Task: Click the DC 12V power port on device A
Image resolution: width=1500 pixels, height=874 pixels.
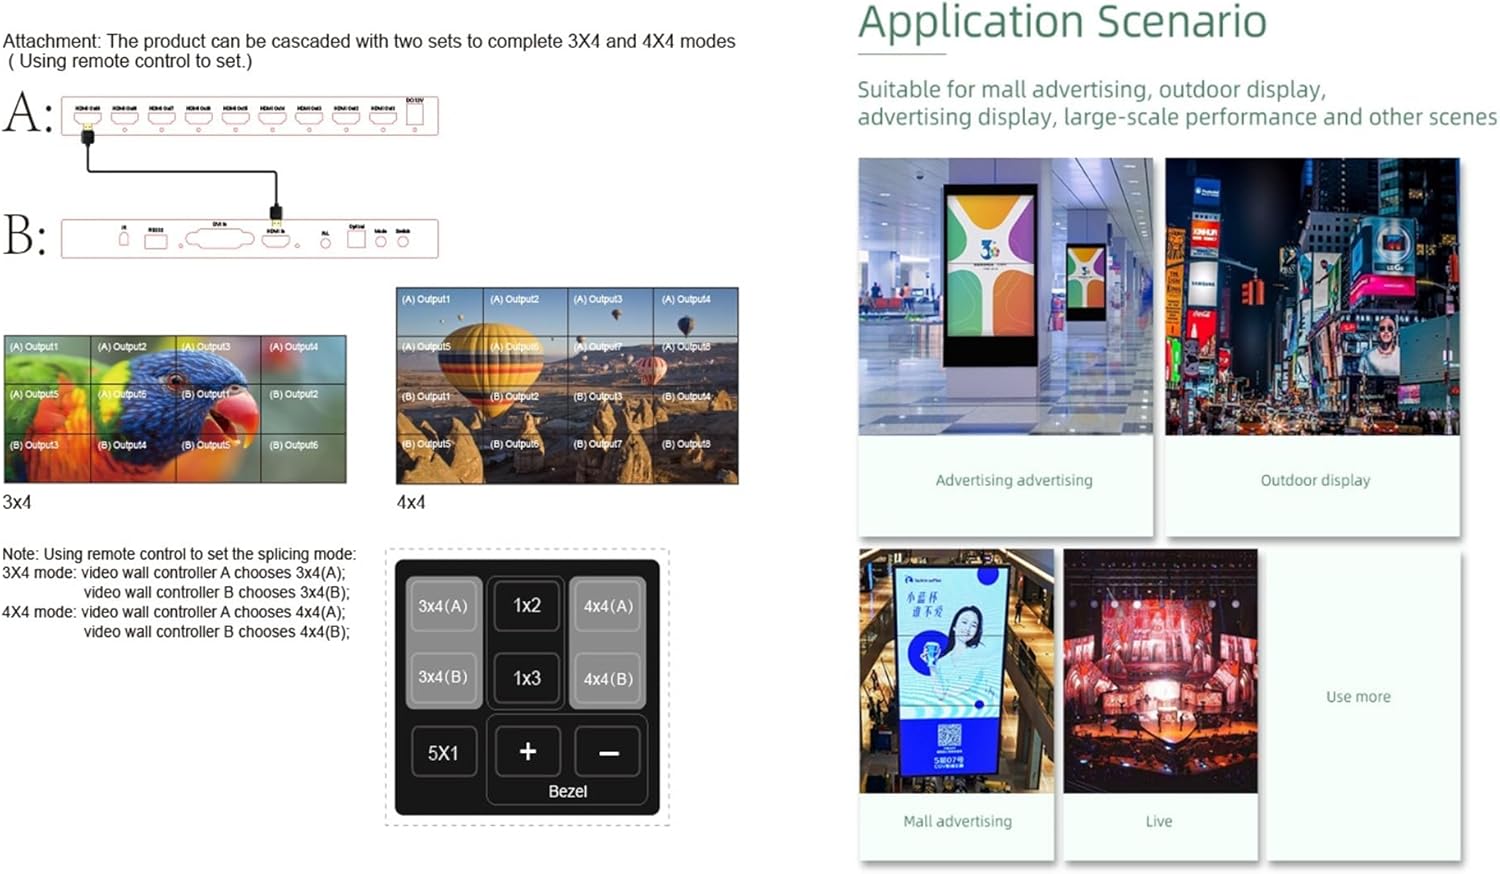Action: [x=414, y=113]
